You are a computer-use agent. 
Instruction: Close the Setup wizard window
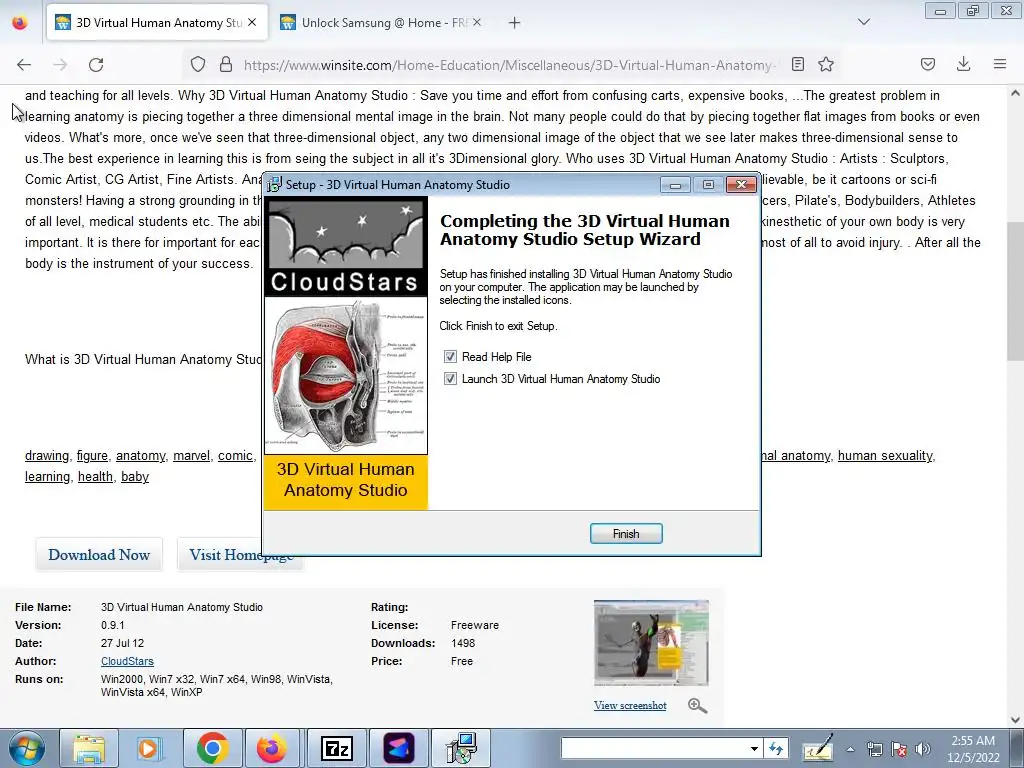point(741,185)
